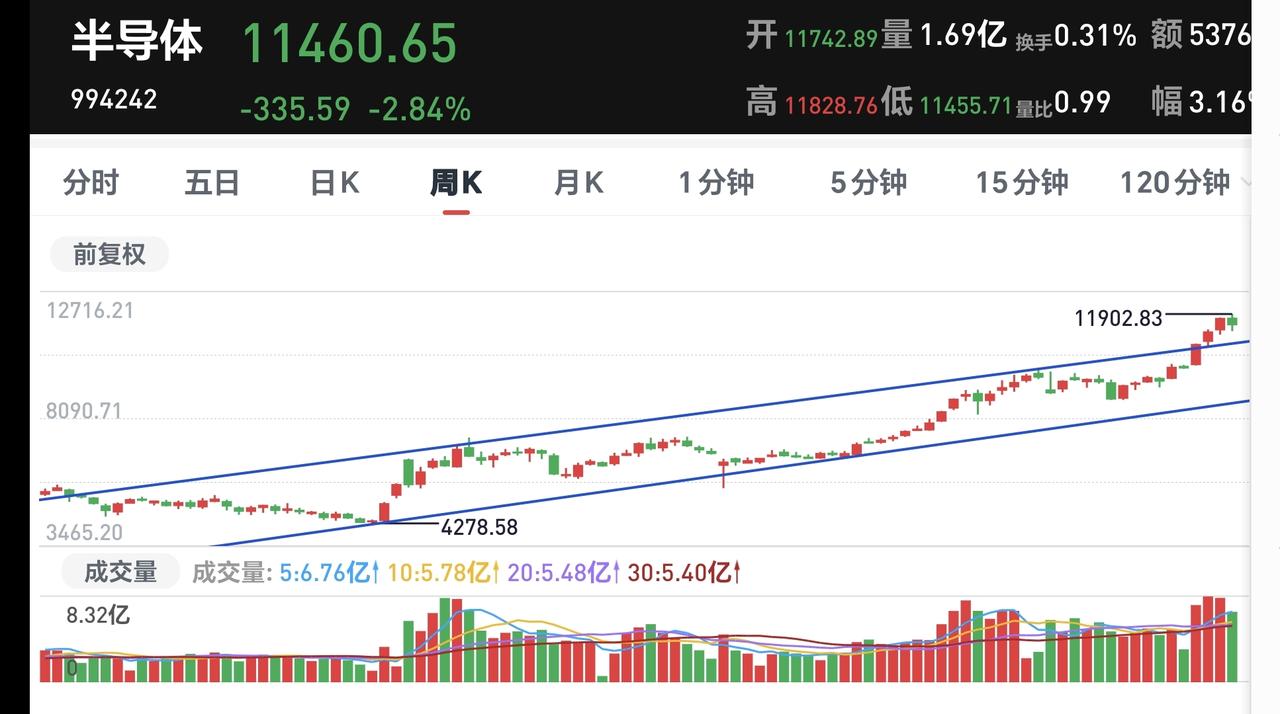The height and width of the screenshot is (714, 1280).
Task: Click the chart low label 4278.58
Action: (480, 527)
